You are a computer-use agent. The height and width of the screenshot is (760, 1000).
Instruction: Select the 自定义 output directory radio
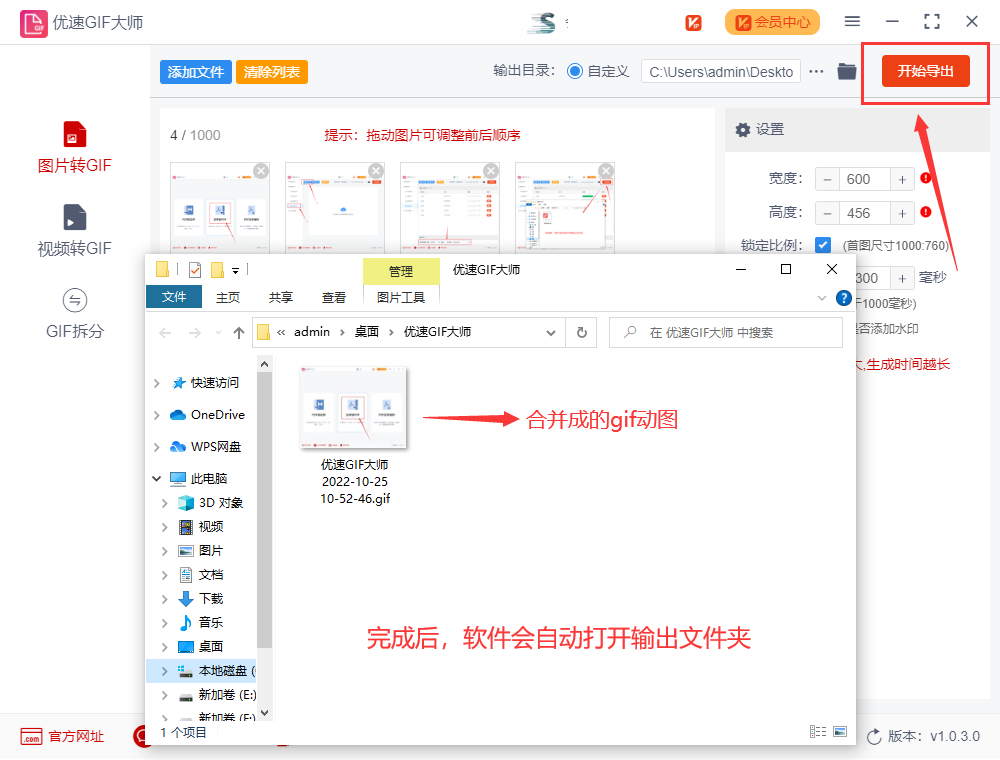click(575, 71)
